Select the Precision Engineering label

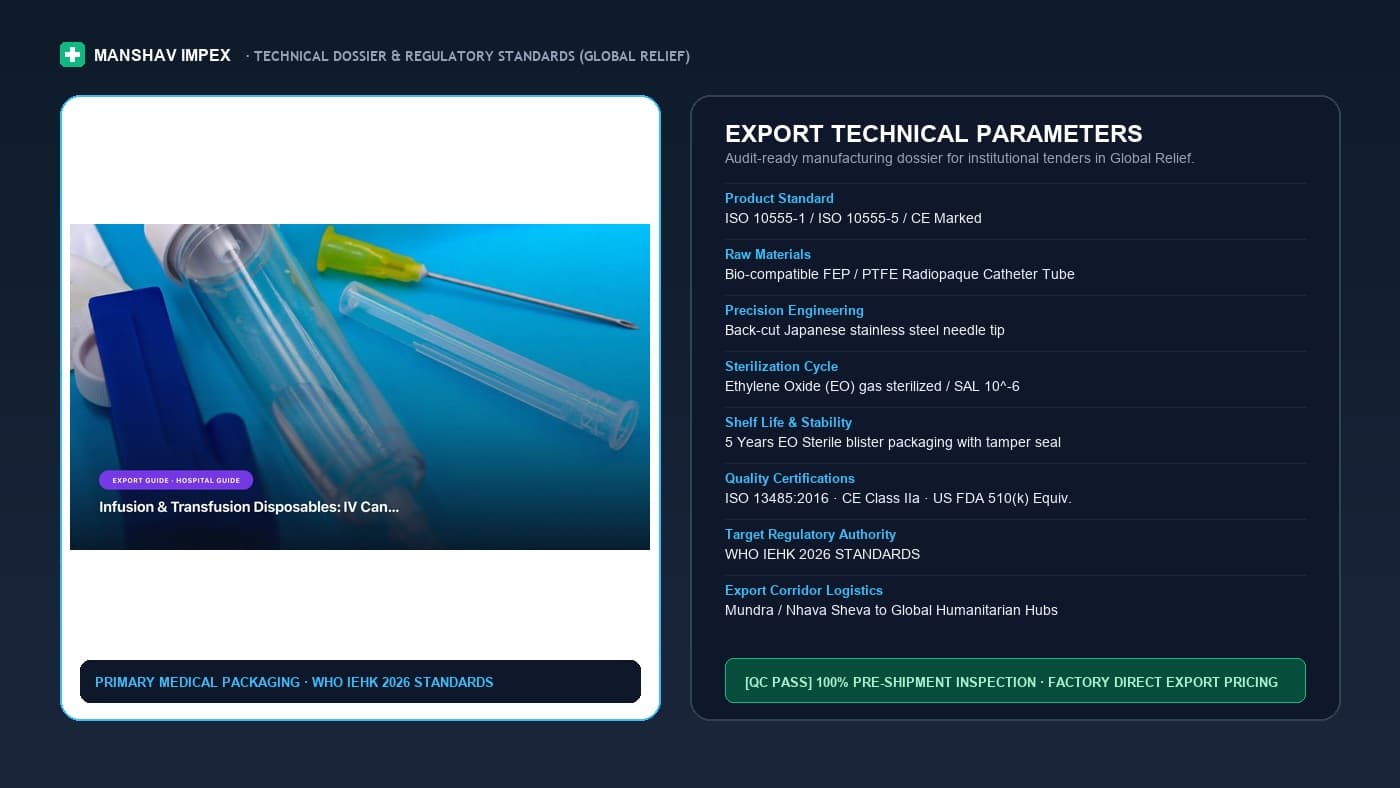pos(794,310)
